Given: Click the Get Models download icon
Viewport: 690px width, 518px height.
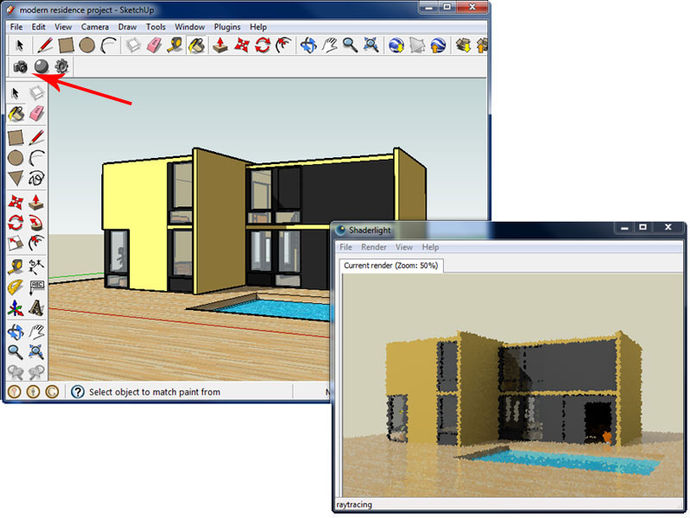Looking at the screenshot, I should coord(463,45).
